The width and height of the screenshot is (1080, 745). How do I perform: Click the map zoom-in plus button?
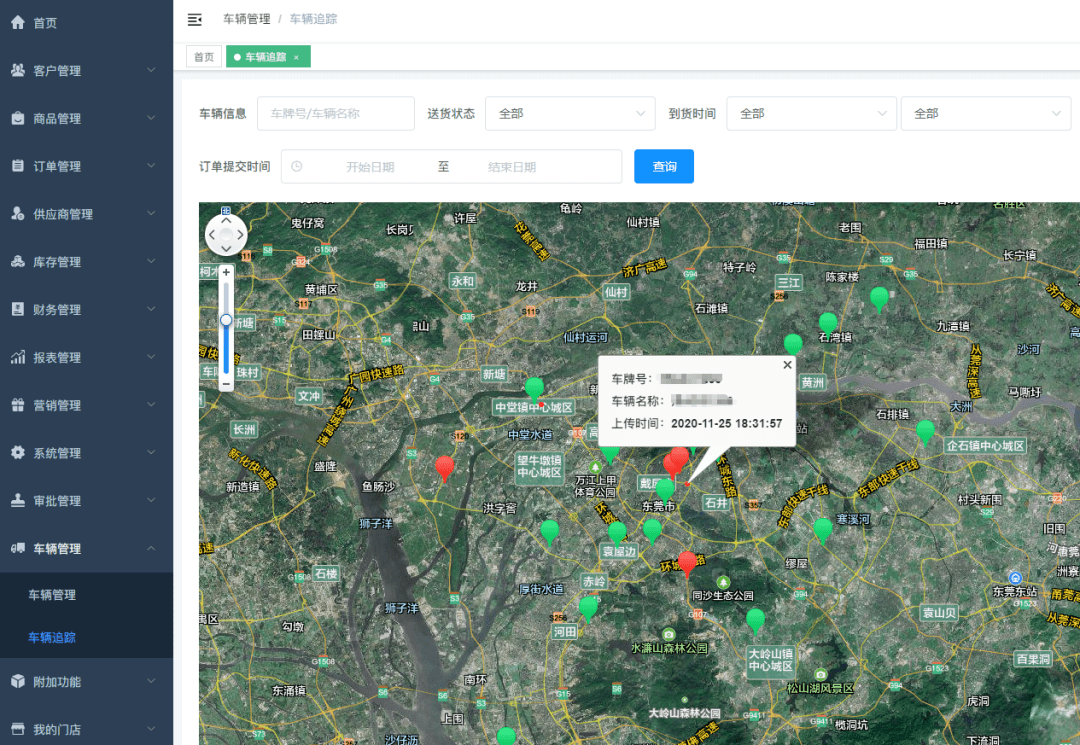point(226,272)
